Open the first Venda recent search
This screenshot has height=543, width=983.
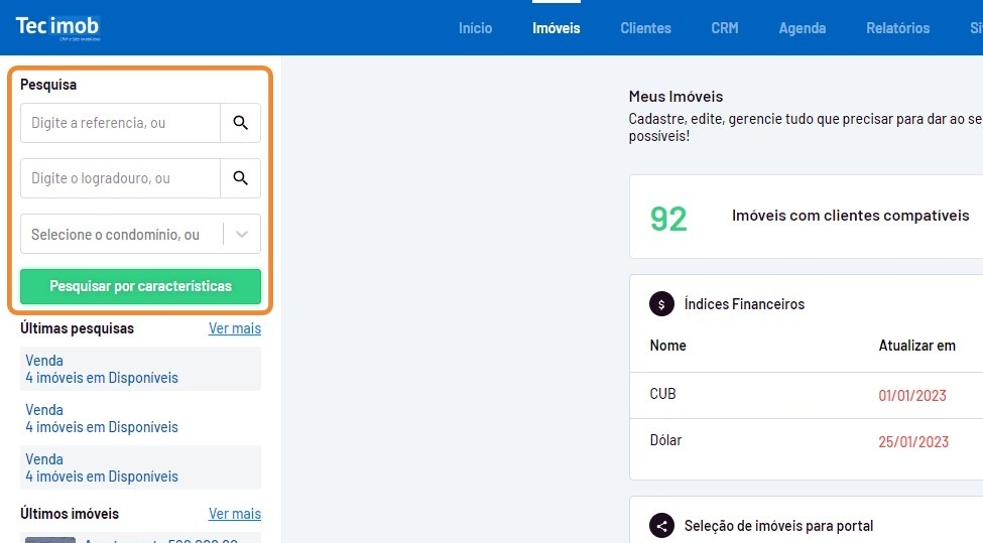[x=101, y=369]
